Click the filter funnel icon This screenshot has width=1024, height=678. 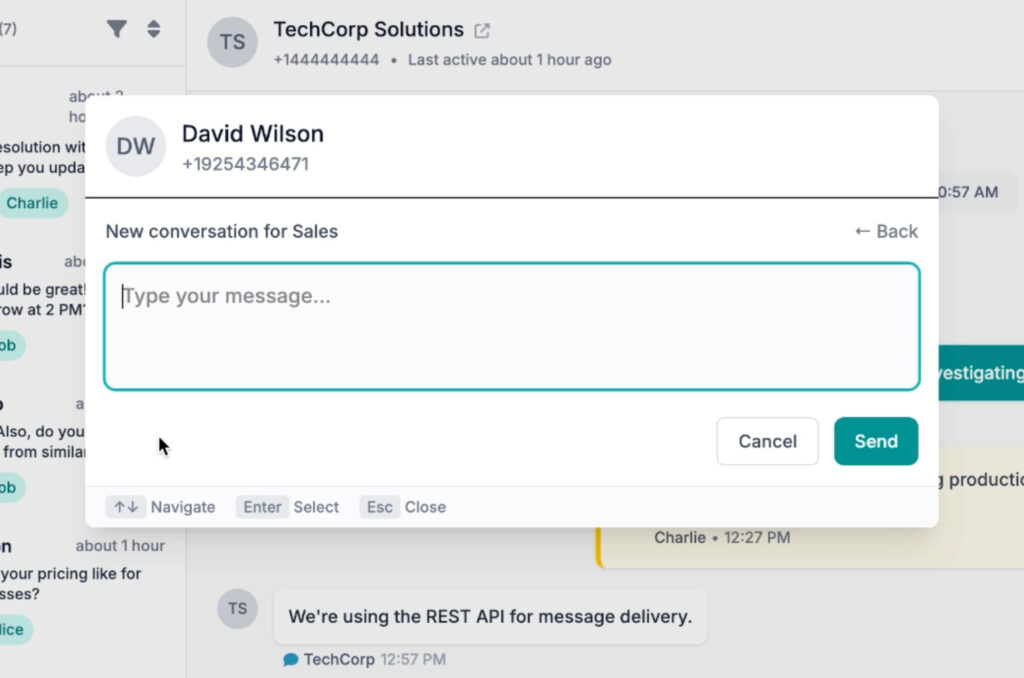tap(117, 29)
